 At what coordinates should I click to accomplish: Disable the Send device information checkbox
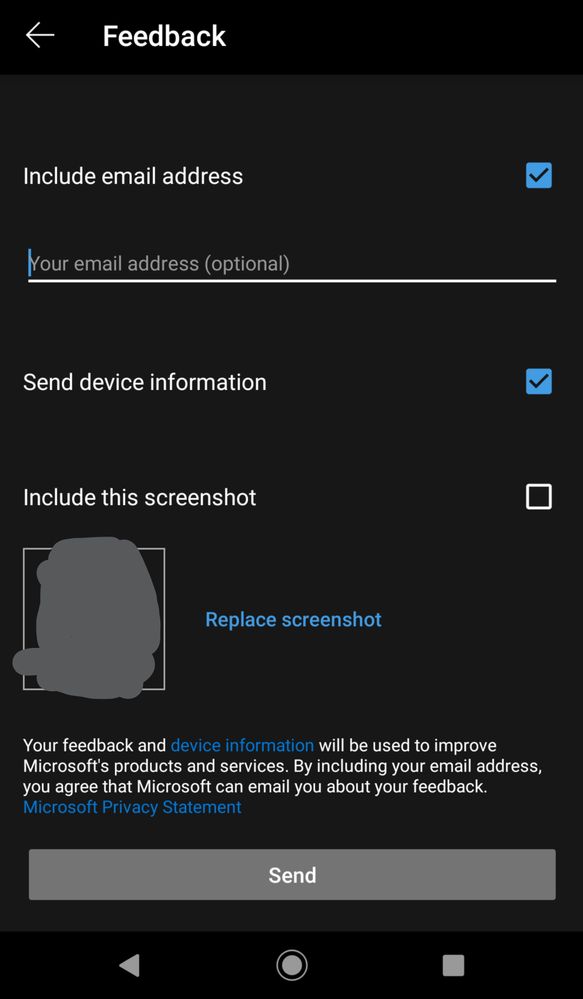pyautogui.click(x=538, y=382)
